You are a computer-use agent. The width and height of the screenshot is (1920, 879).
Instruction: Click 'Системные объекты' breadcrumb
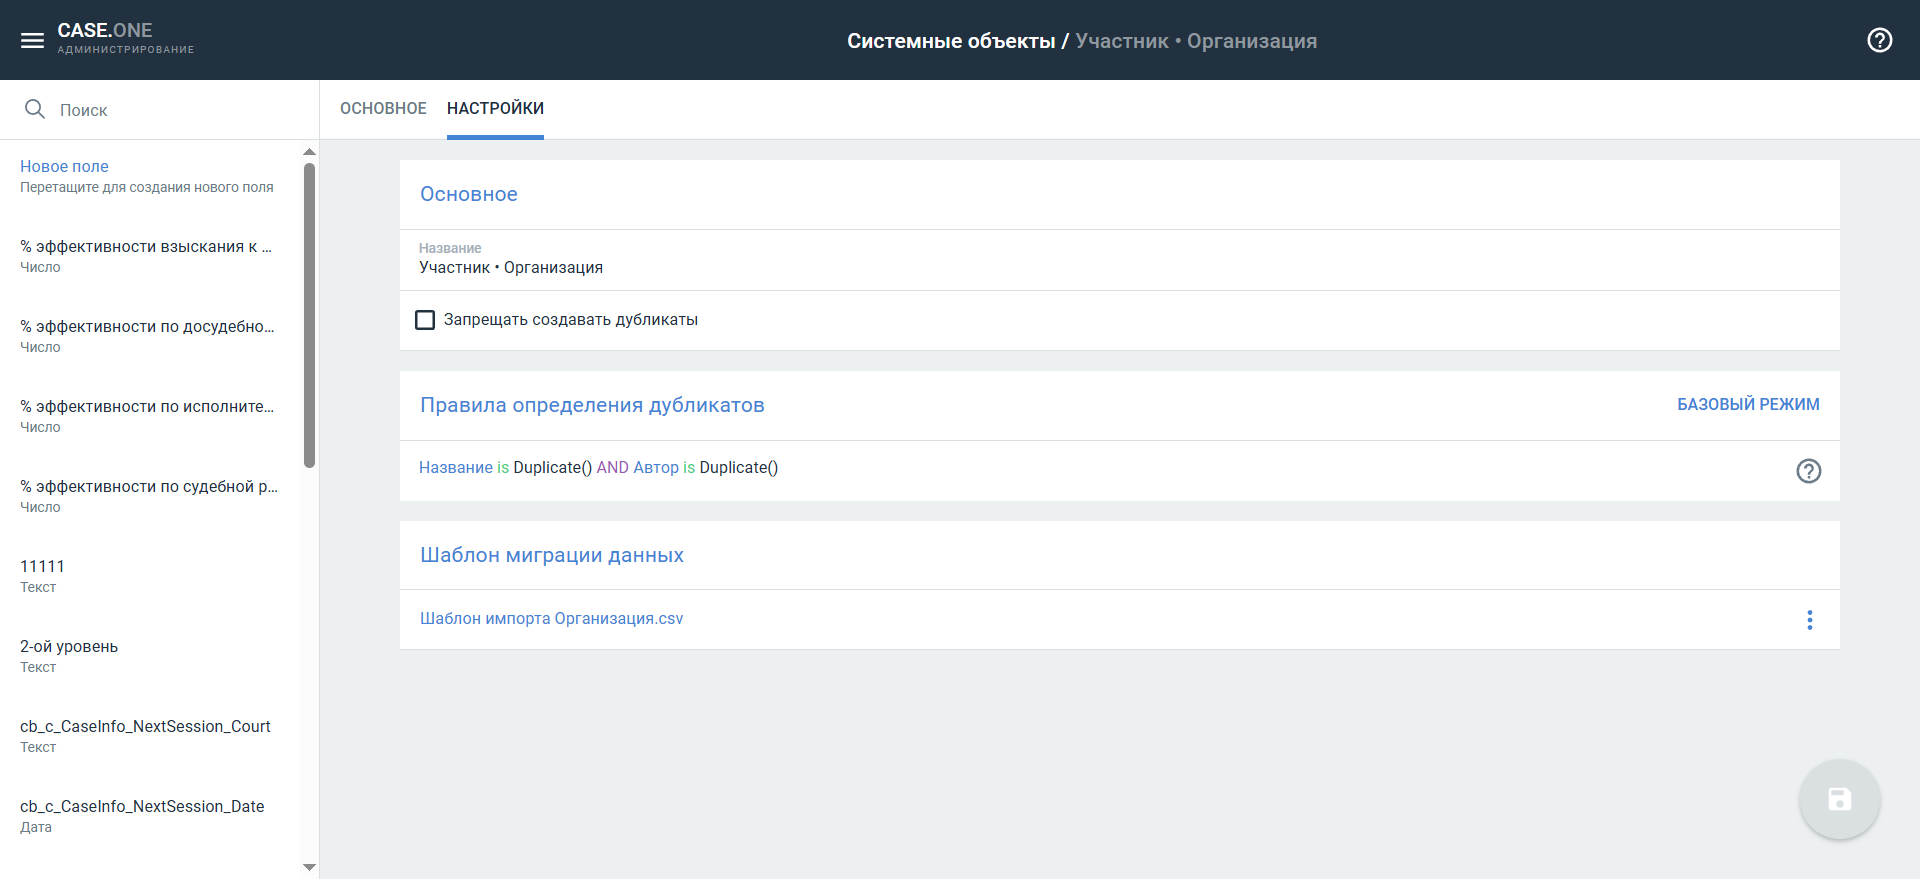click(x=950, y=41)
